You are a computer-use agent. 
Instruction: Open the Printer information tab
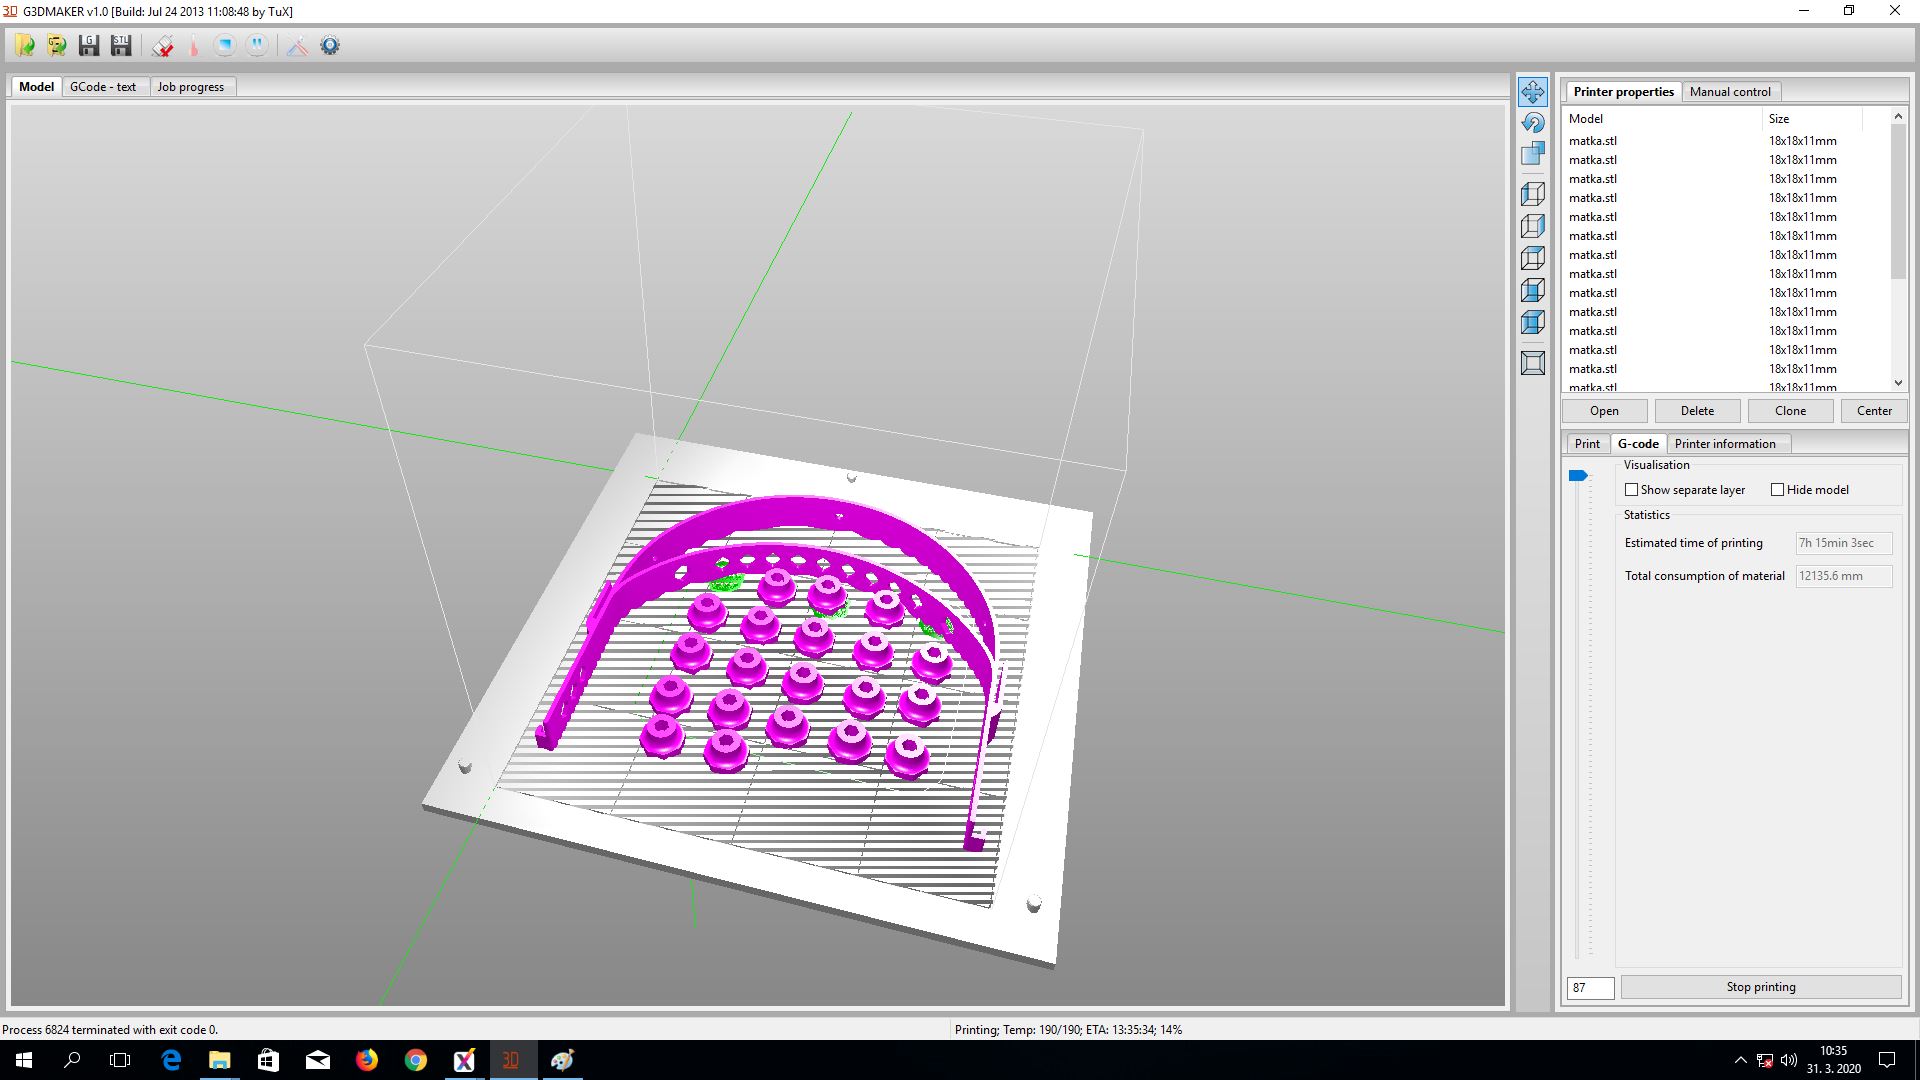tap(1724, 444)
